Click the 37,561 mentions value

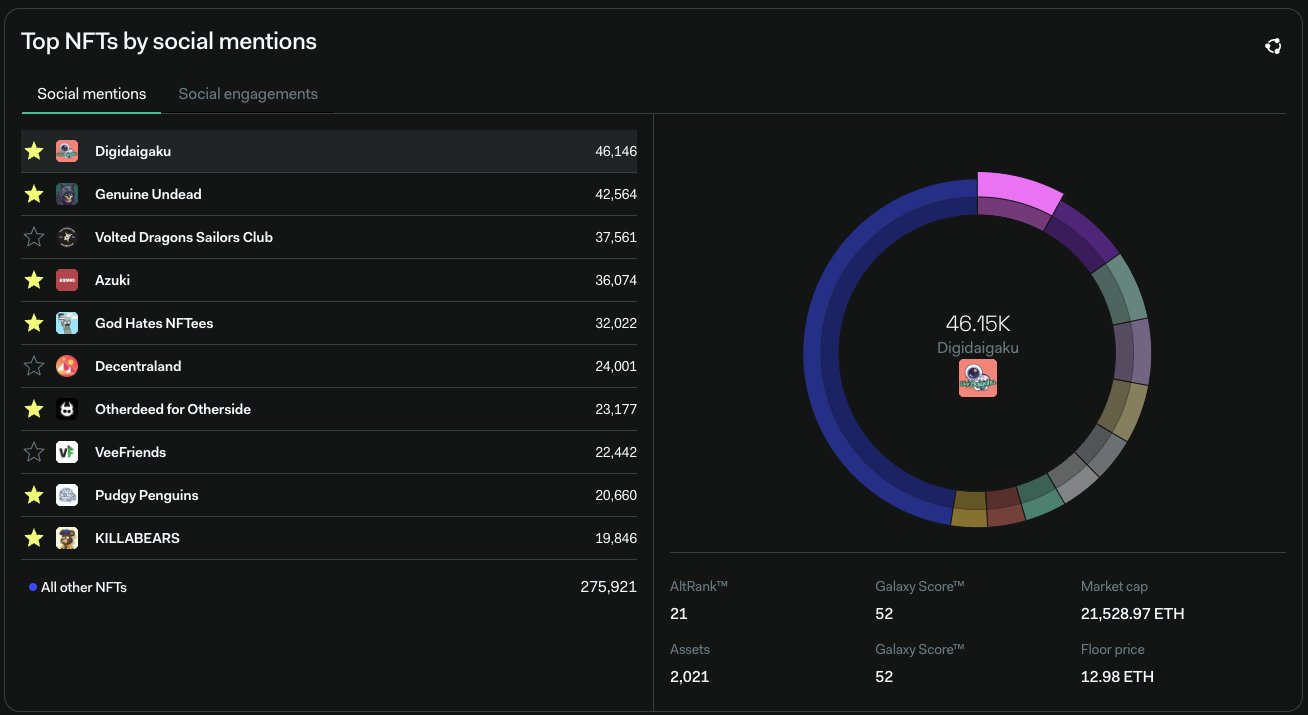tap(616, 237)
